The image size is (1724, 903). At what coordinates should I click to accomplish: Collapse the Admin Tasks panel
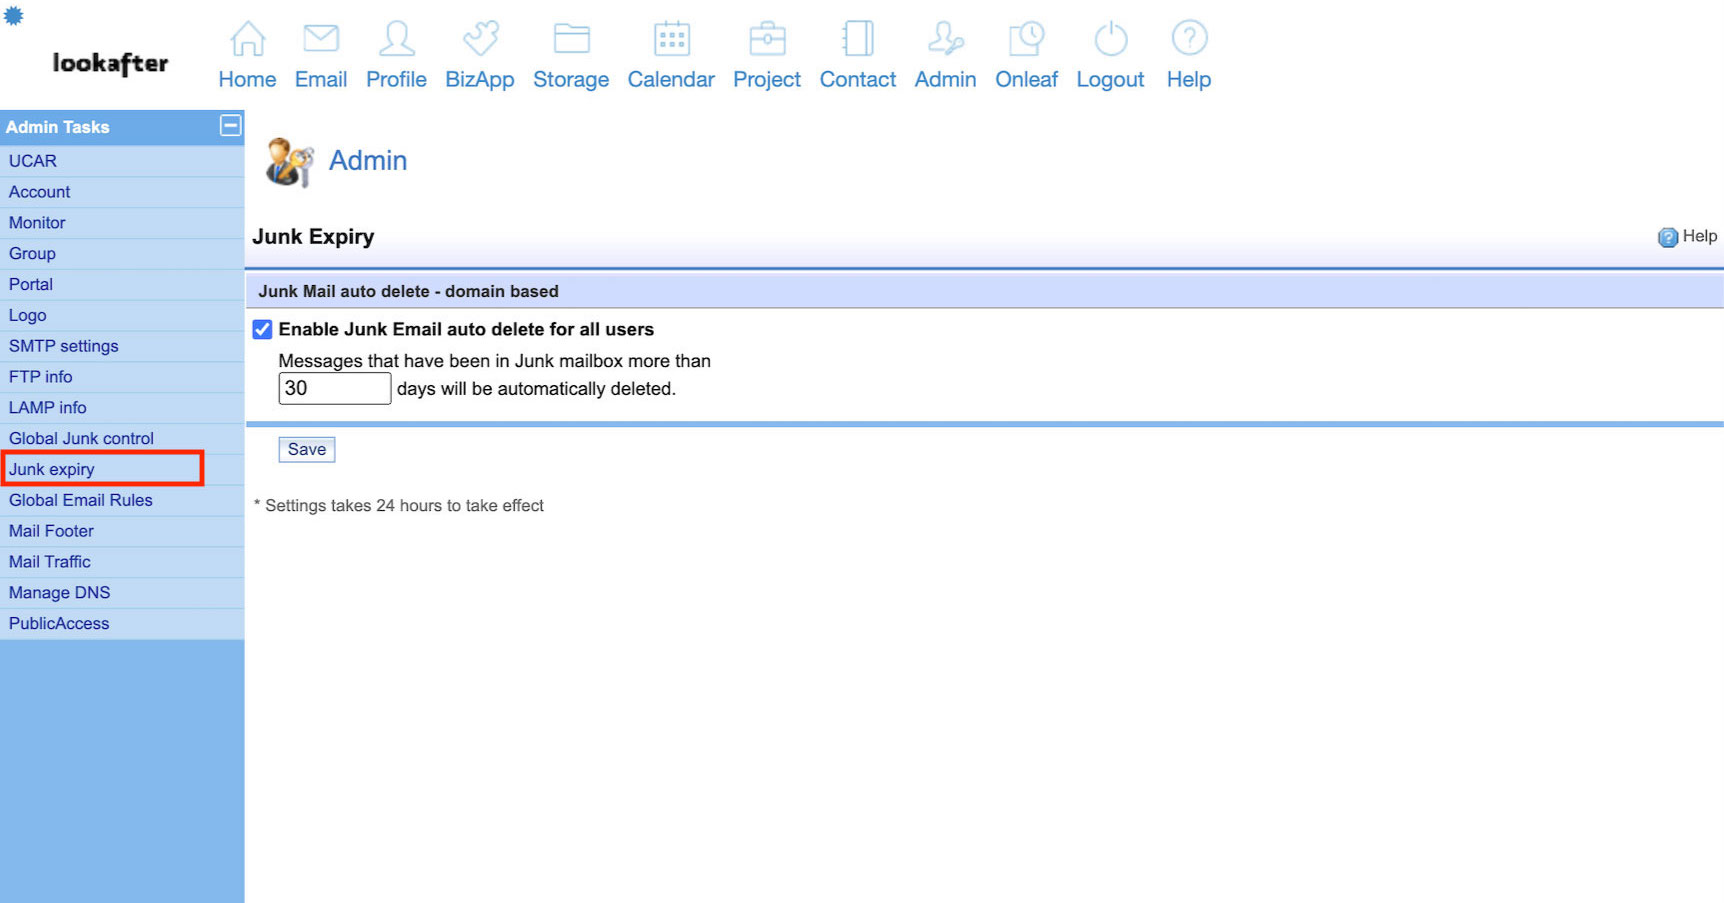coord(230,126)
